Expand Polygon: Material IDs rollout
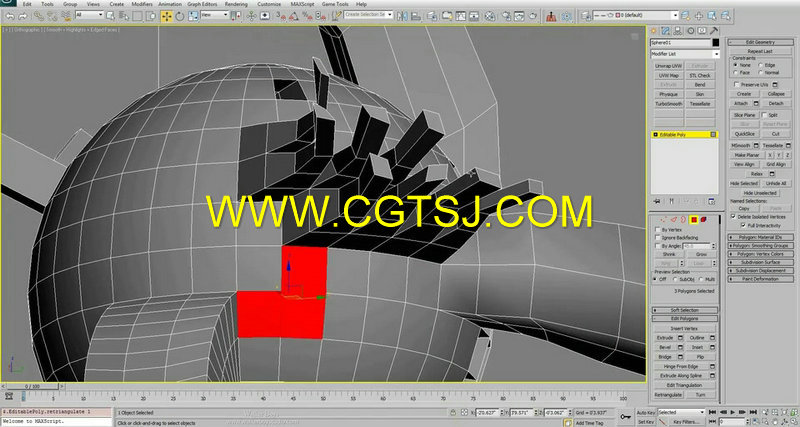800x427 pixels. click(761, 237)
